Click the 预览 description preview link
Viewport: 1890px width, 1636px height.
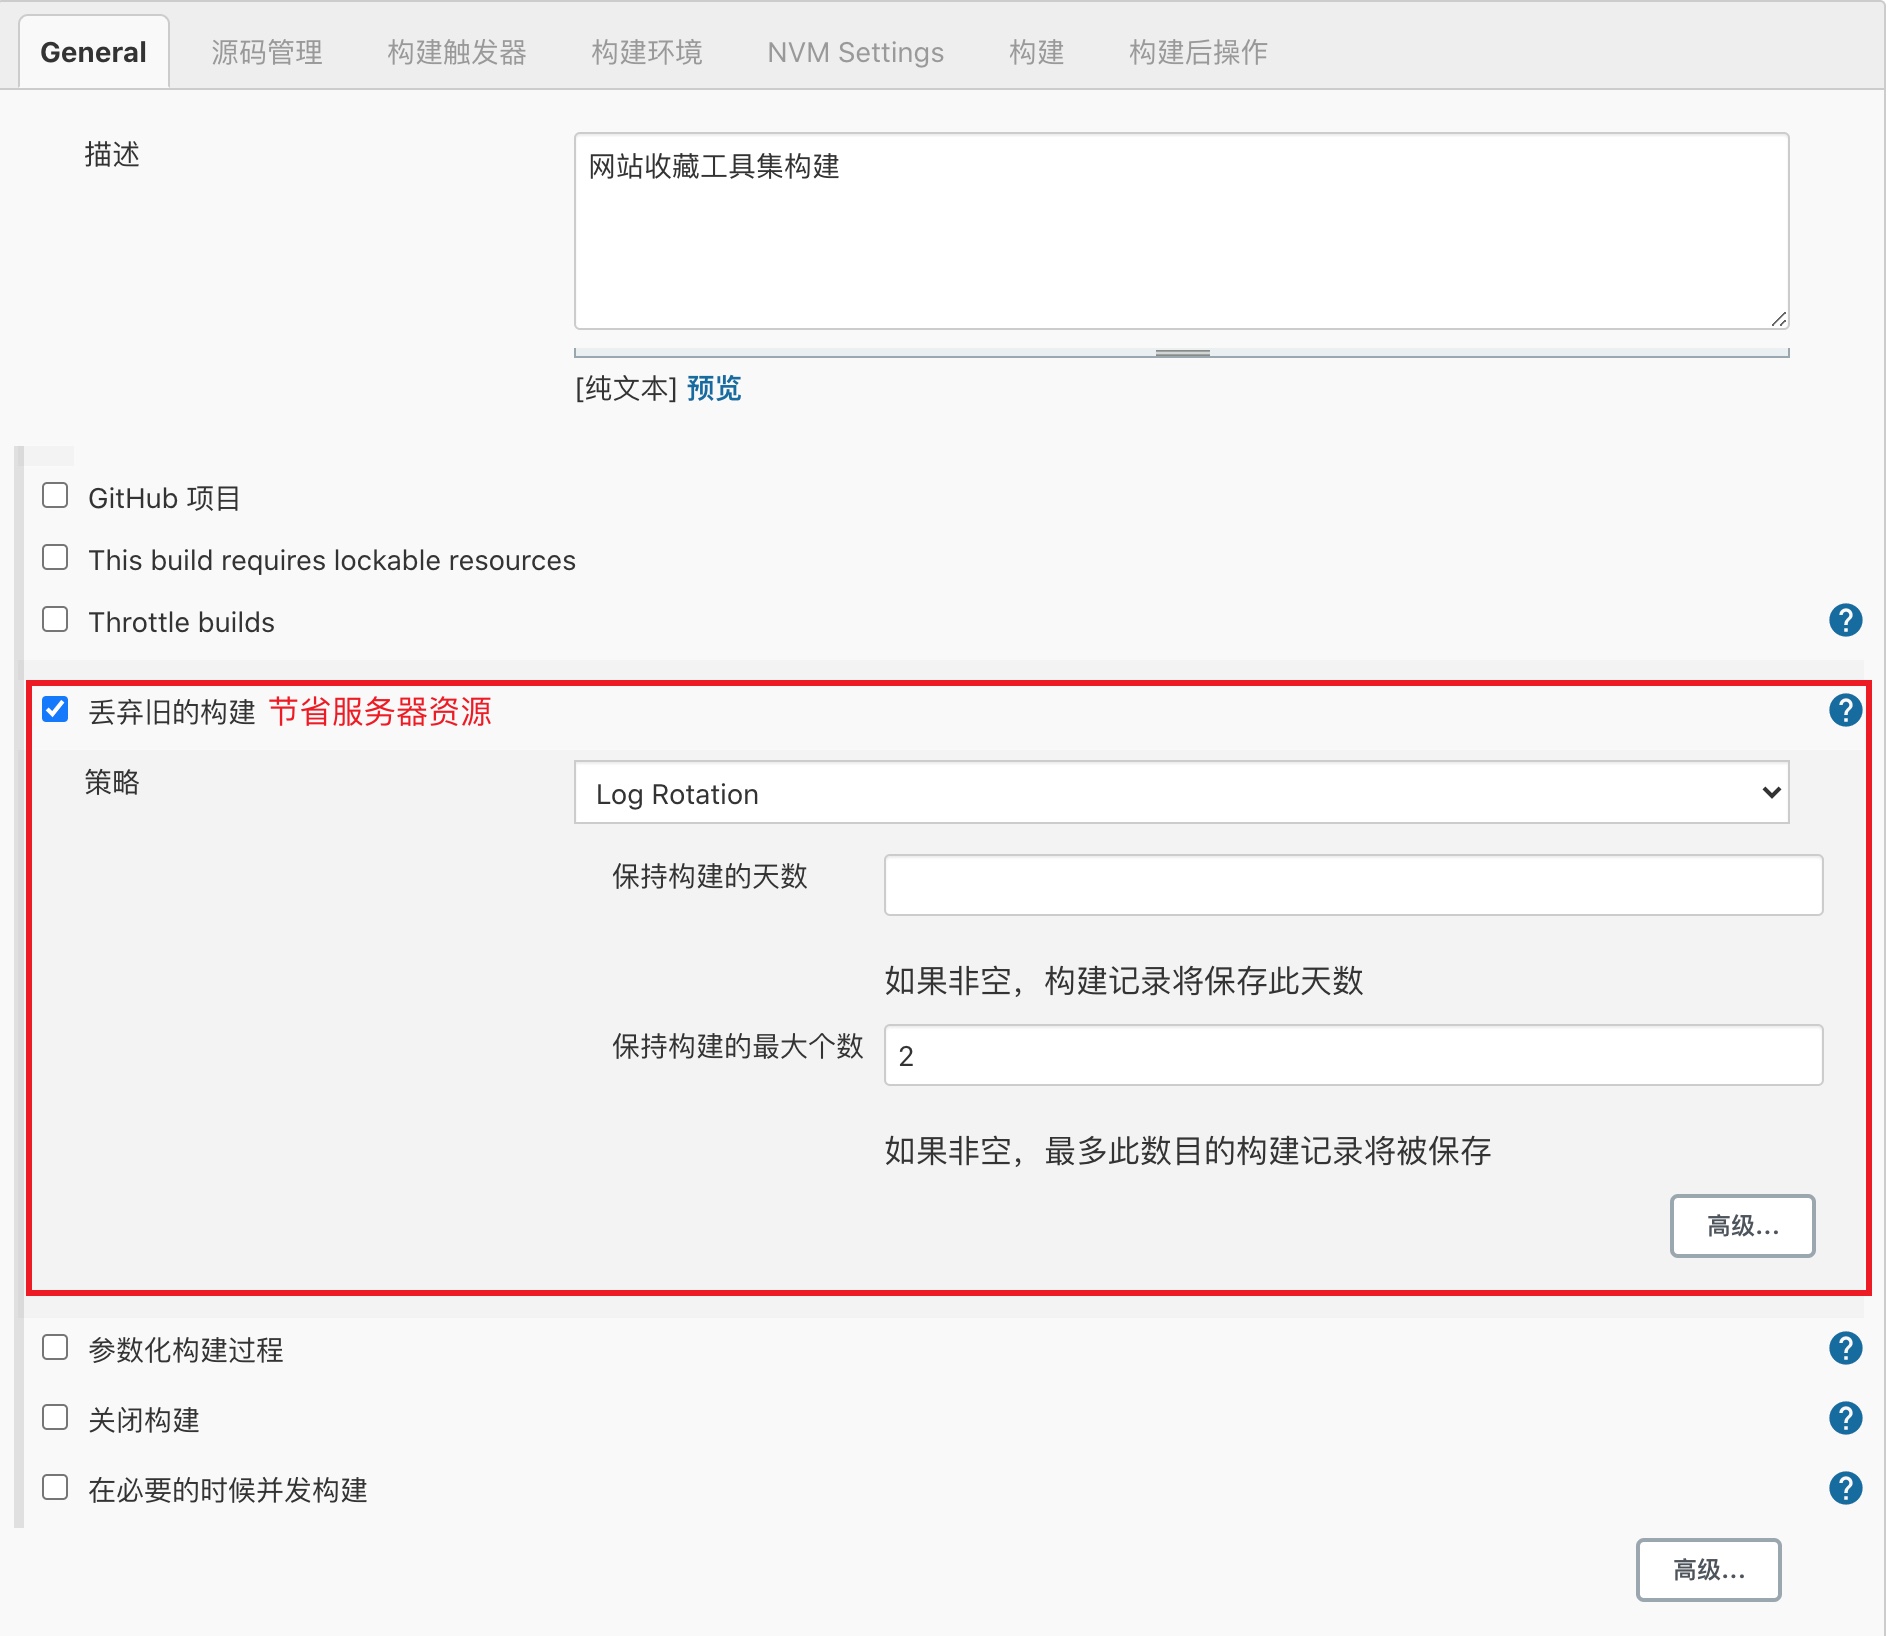[x=714, y=388]
